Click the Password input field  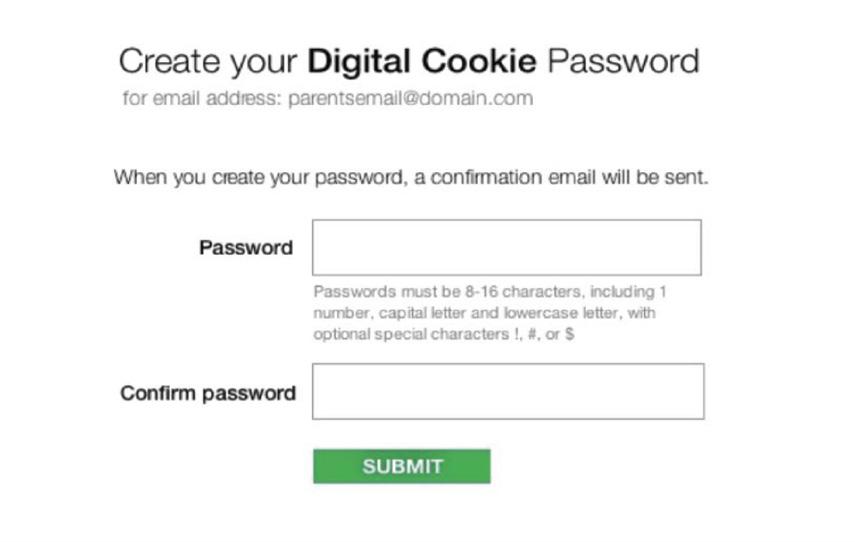click(506, 247)
